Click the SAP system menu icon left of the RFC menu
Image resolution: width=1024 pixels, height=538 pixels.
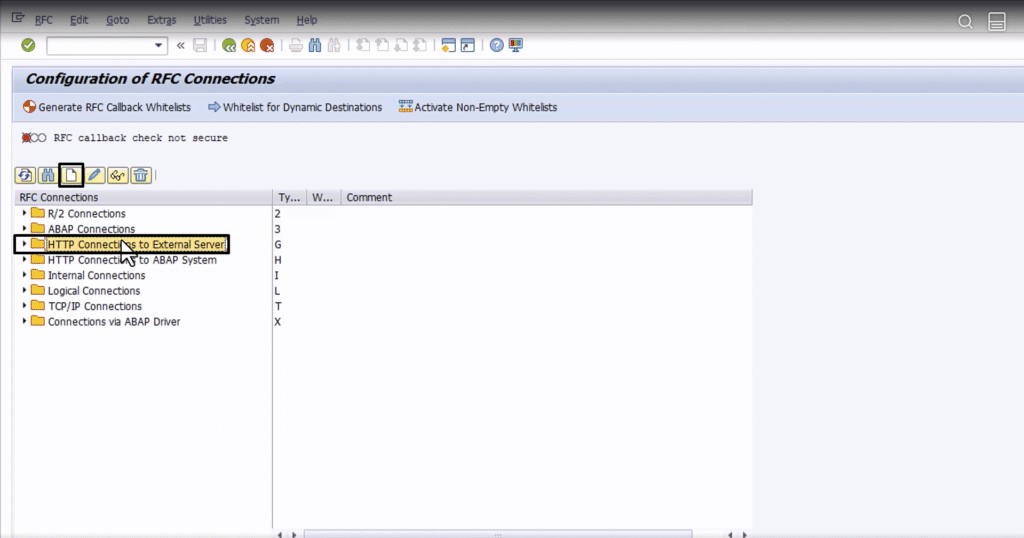(18, 18)
